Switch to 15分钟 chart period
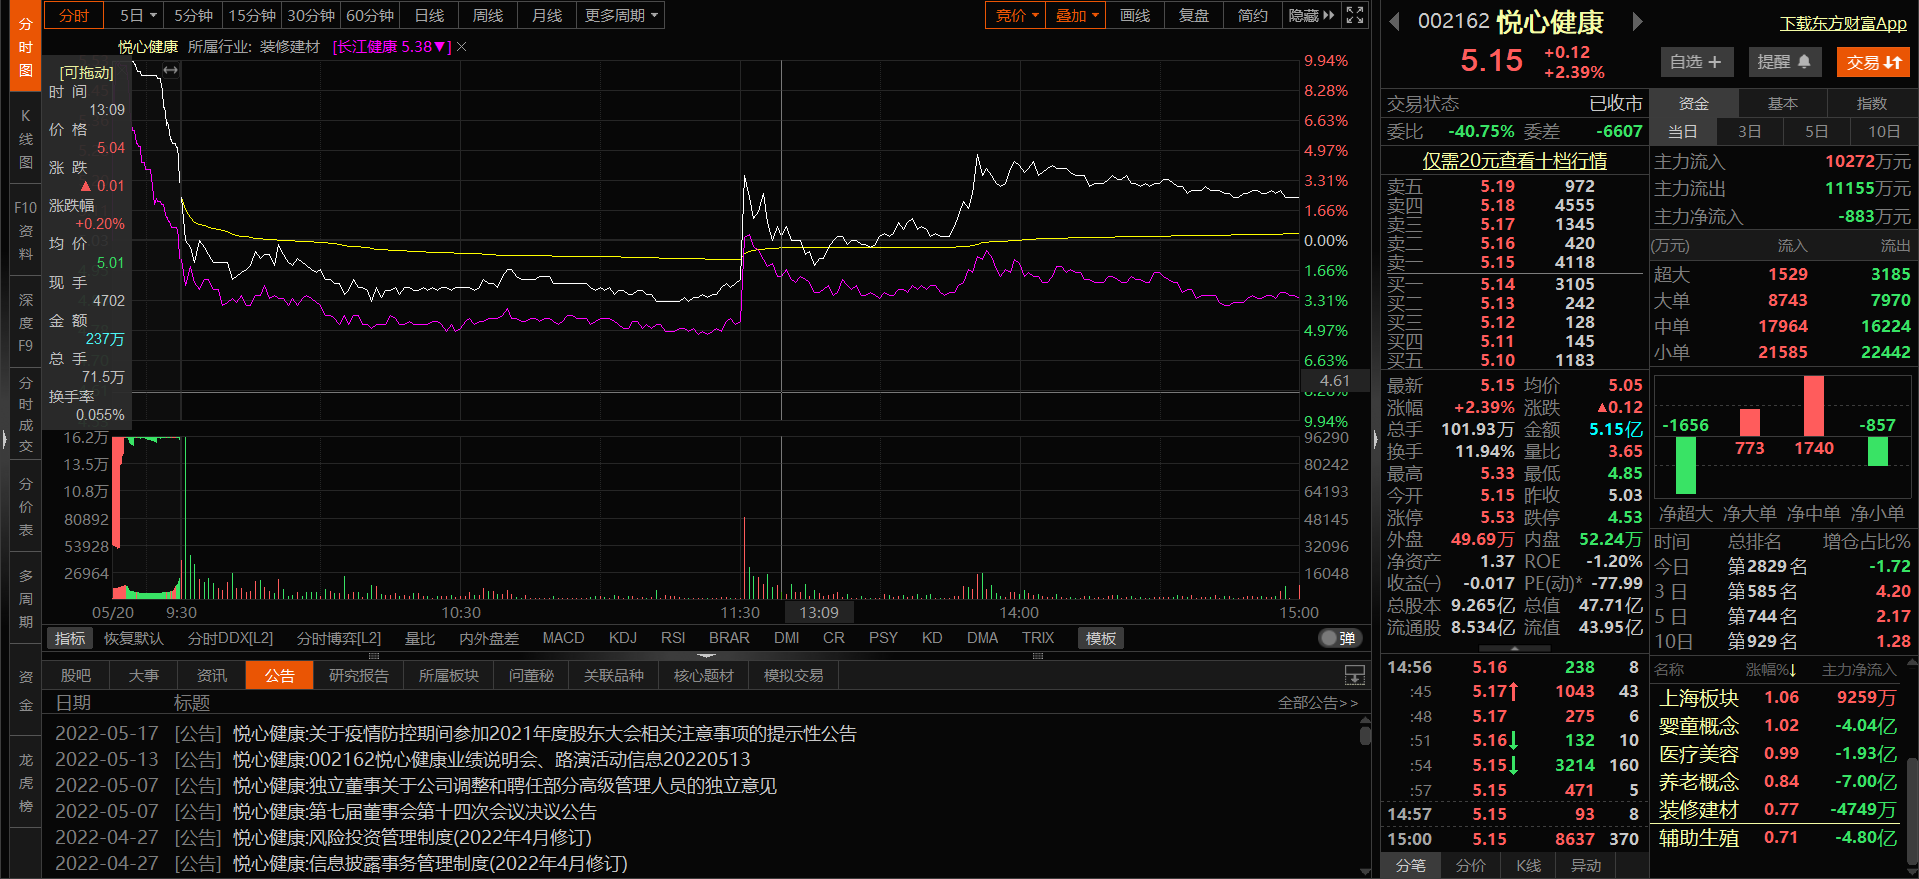This screenshot has height=879, width=1919. point(252,15)
